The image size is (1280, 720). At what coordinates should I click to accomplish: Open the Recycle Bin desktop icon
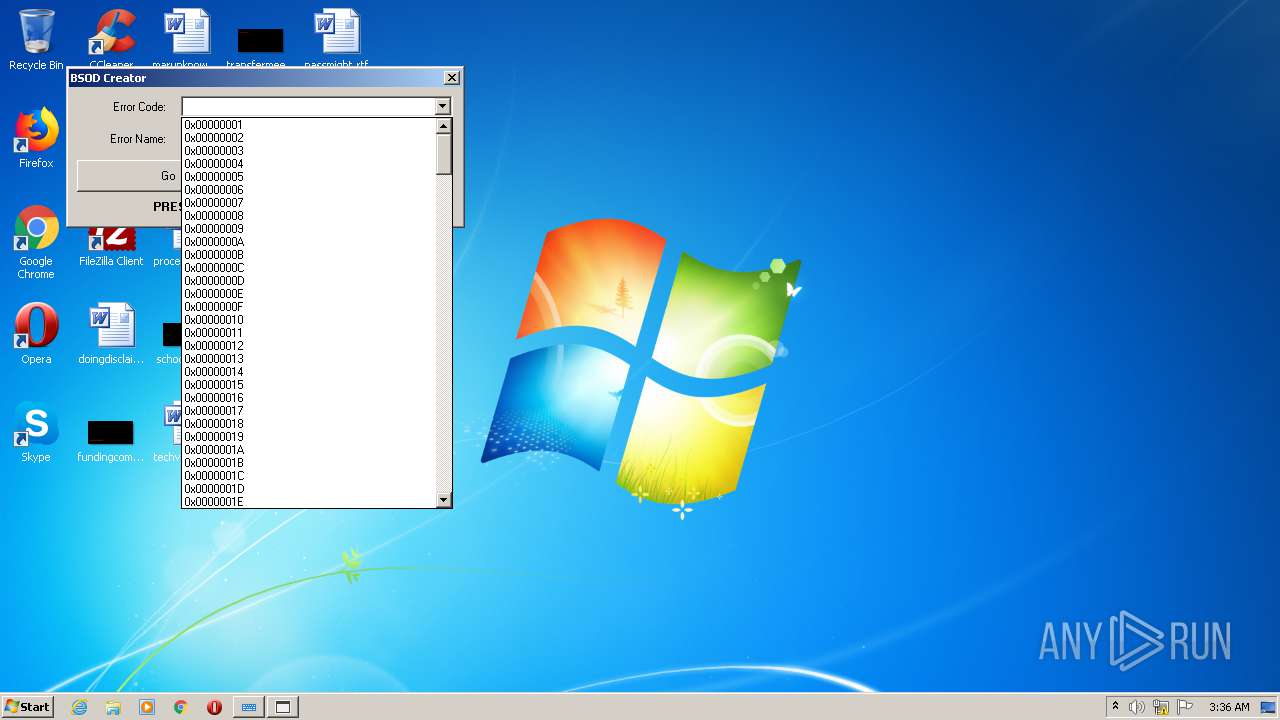36,38
